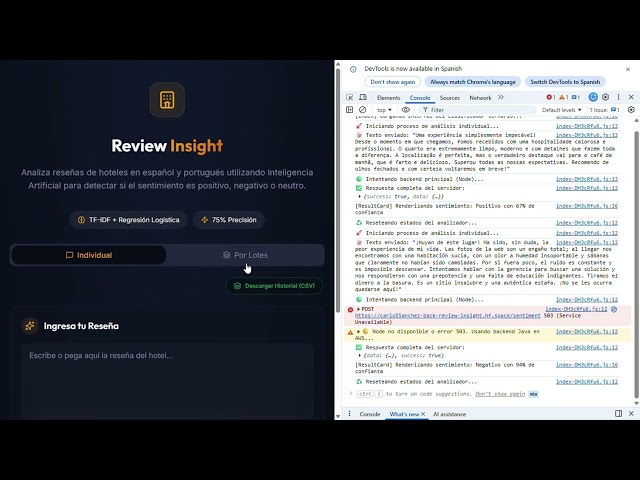Click 'DevTools is now available in Spanish' text
Viewport: 640px width, 480px height.
[x=413, y=69]
